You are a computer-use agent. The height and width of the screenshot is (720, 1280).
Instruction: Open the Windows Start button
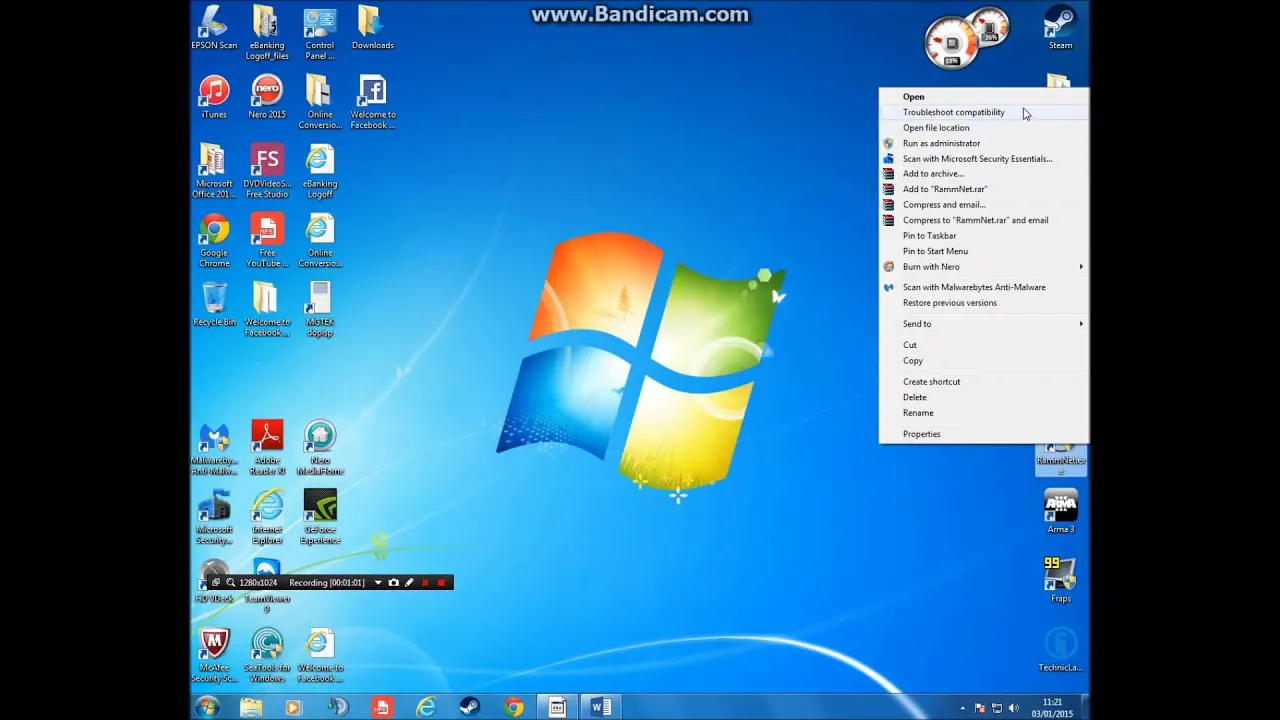[207, 708]
